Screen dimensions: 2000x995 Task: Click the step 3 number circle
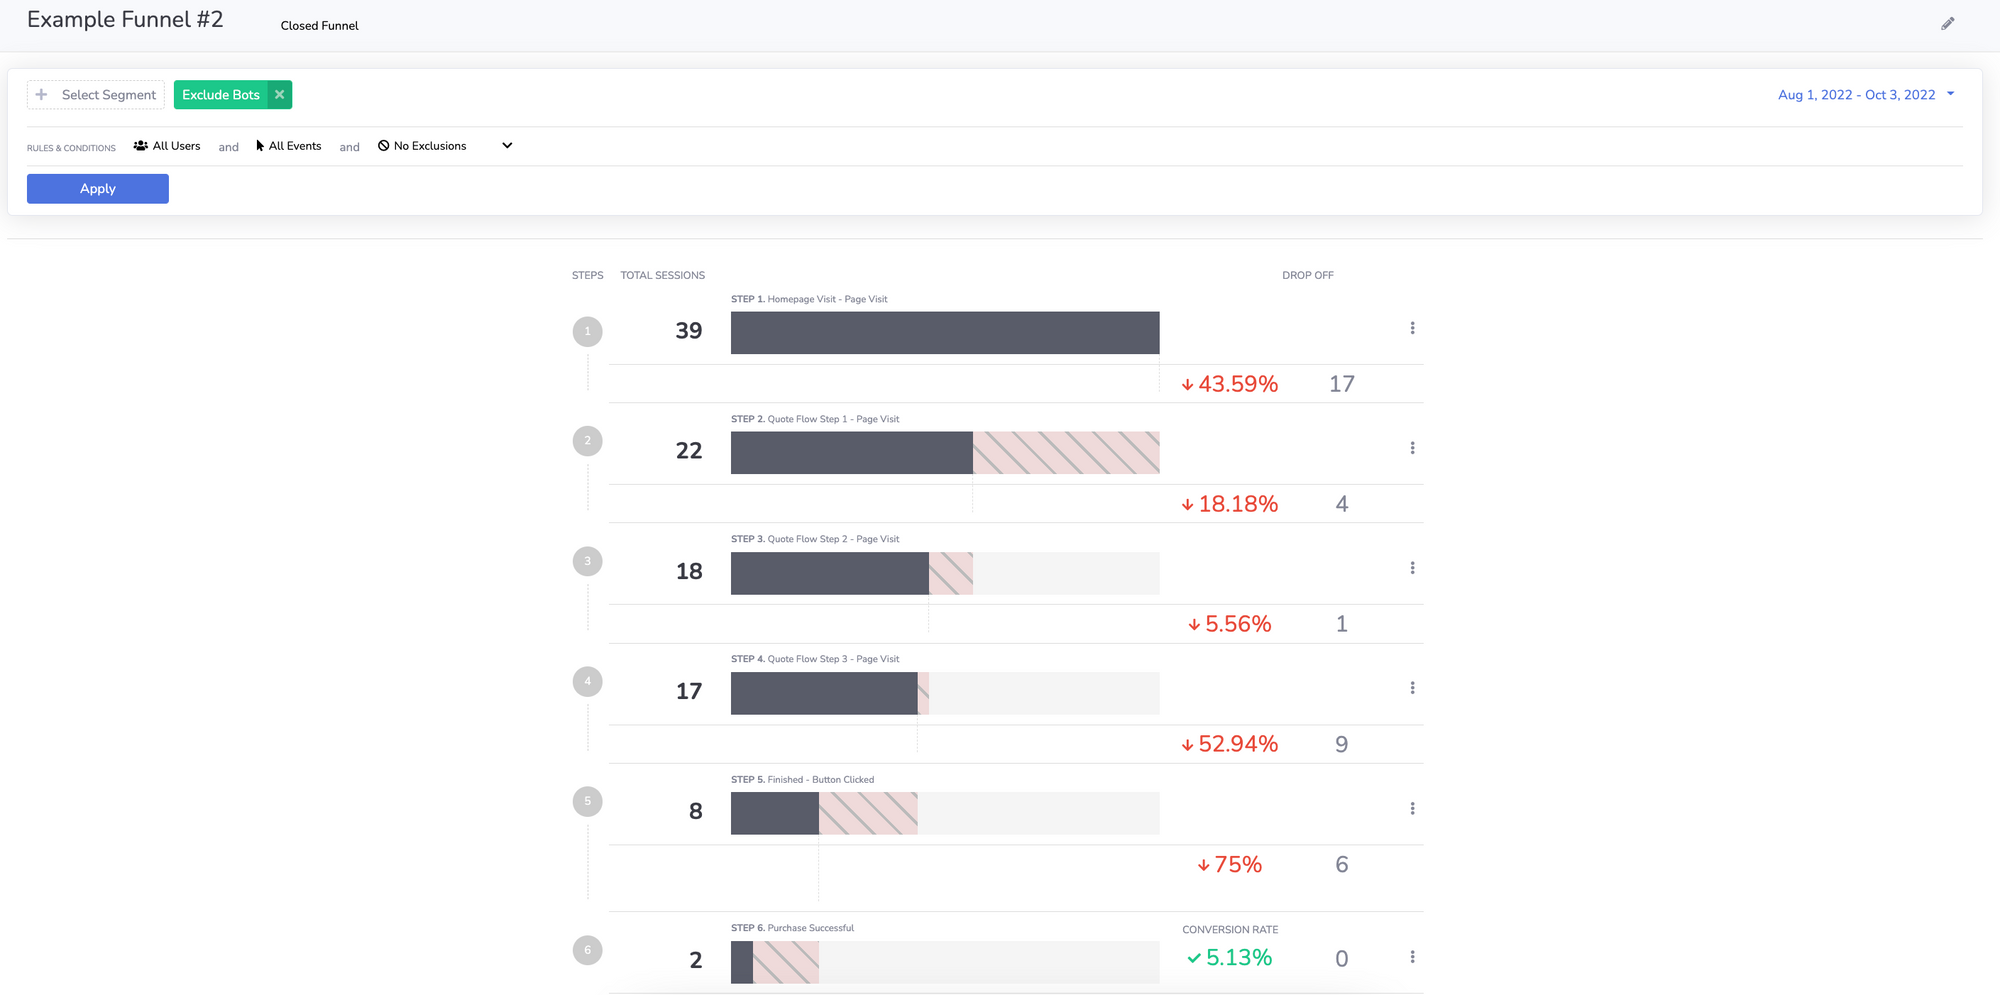(587, 561)
